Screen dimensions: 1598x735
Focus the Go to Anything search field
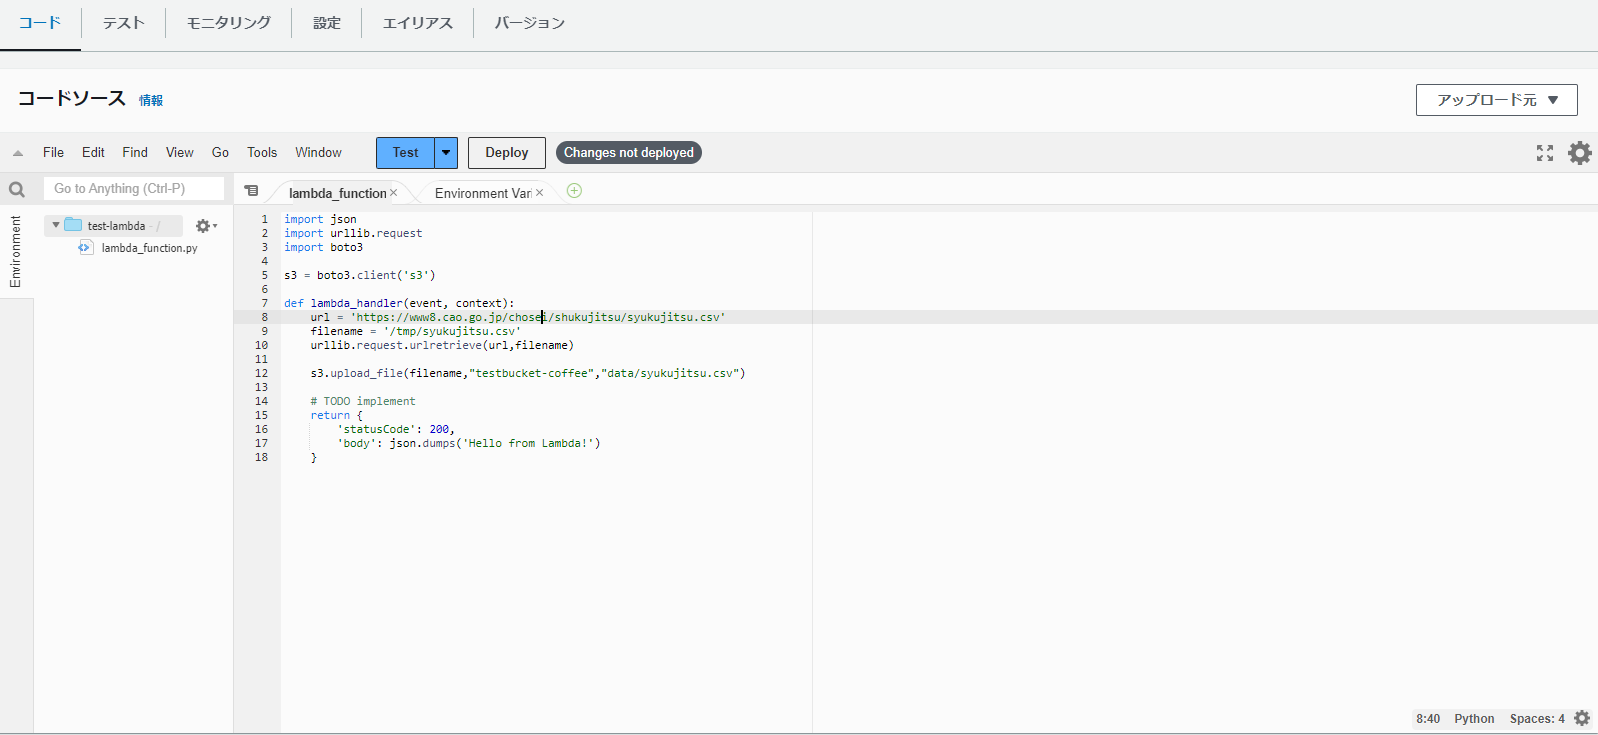pyautogui.click(x=134, y=188)
